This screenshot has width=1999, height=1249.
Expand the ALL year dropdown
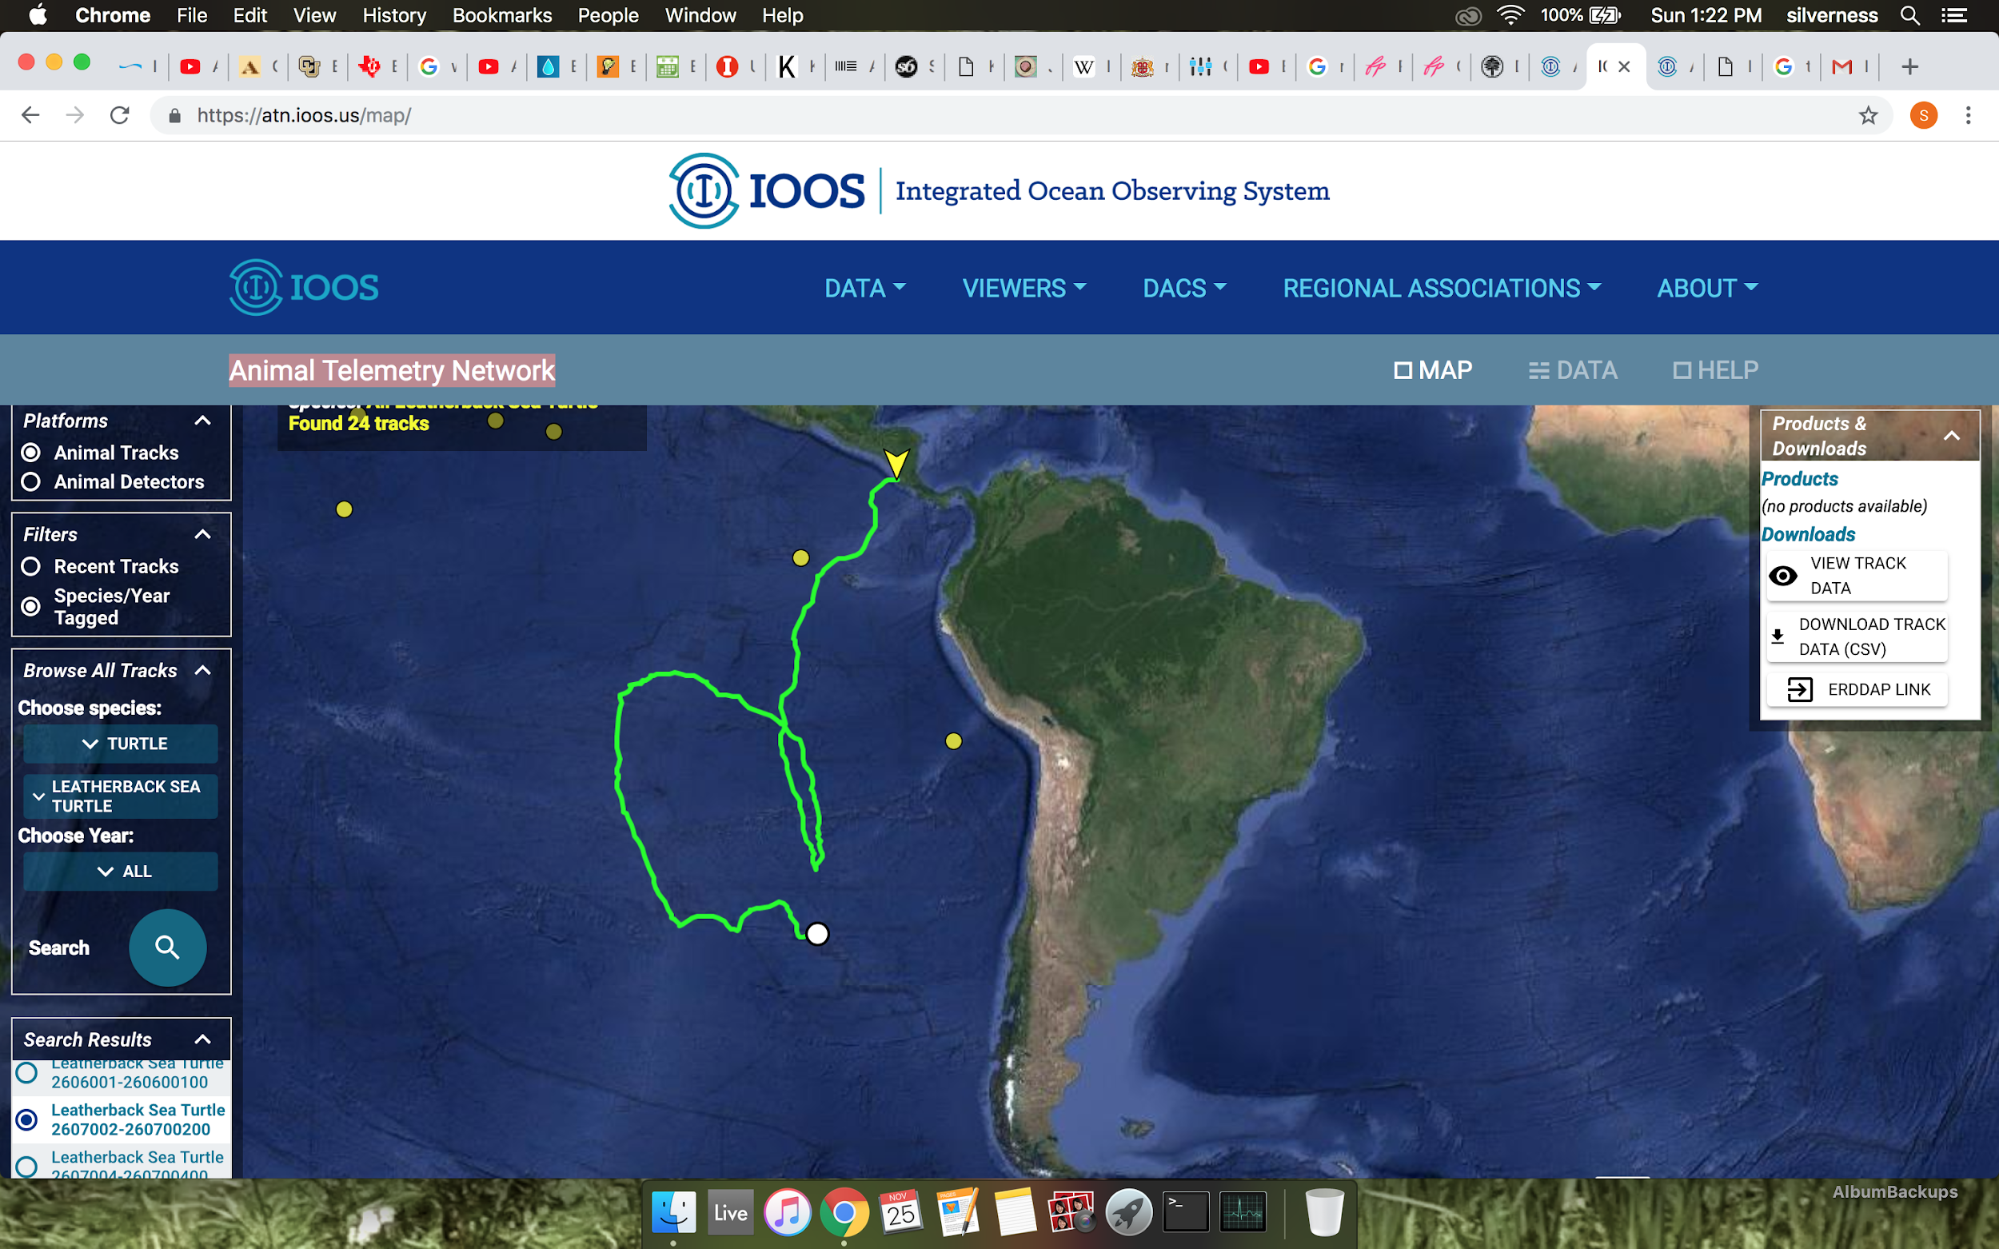click(122, 872)
